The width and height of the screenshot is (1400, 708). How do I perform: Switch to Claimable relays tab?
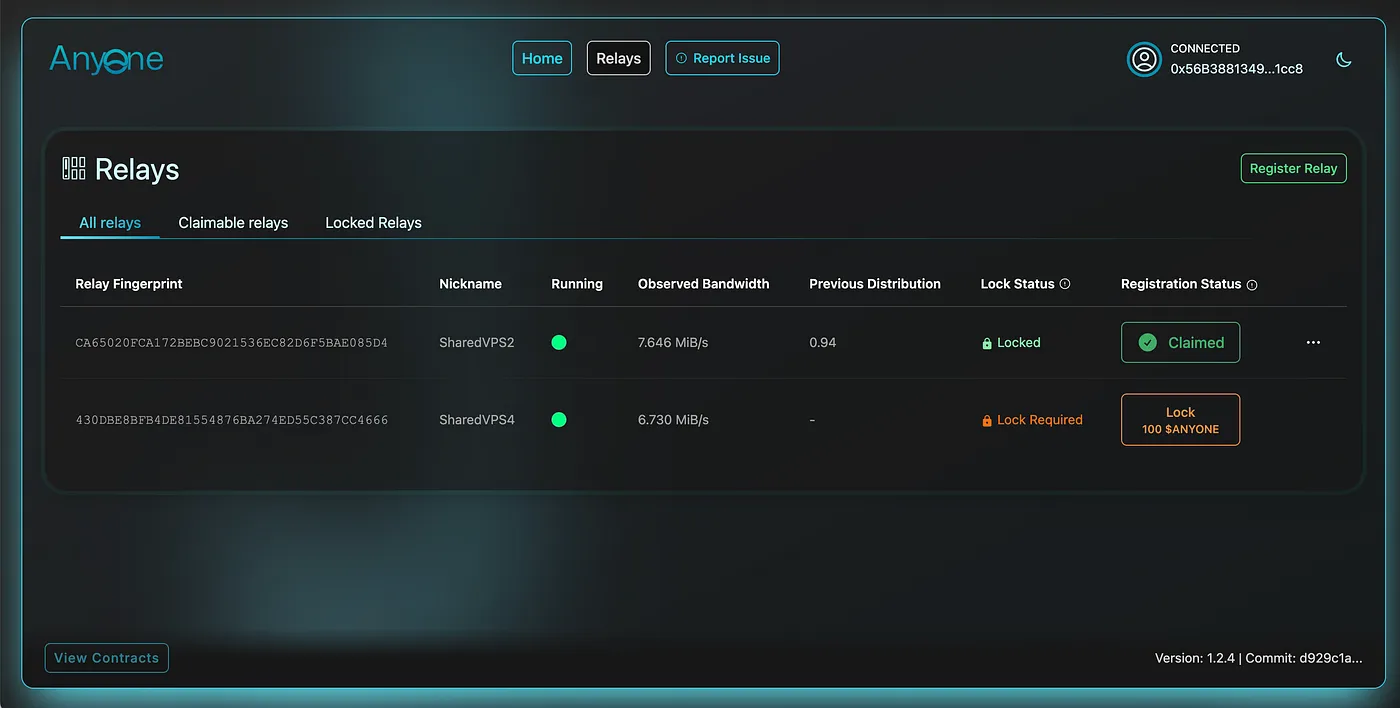click(233, 223)
